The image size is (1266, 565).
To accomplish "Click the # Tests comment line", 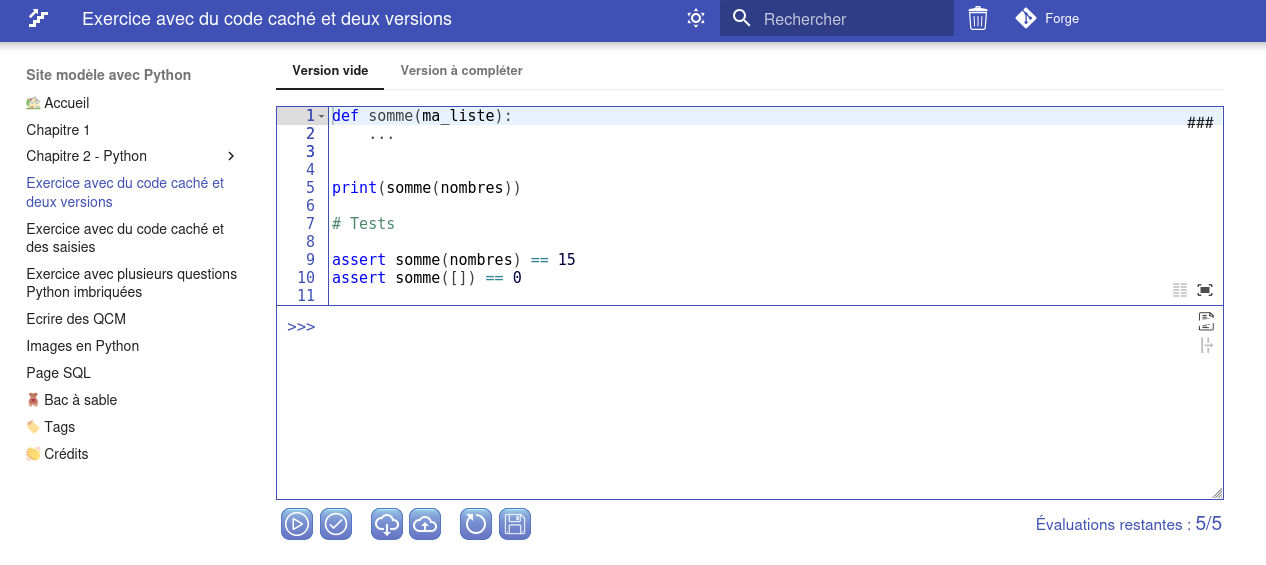I will (363, 224).
